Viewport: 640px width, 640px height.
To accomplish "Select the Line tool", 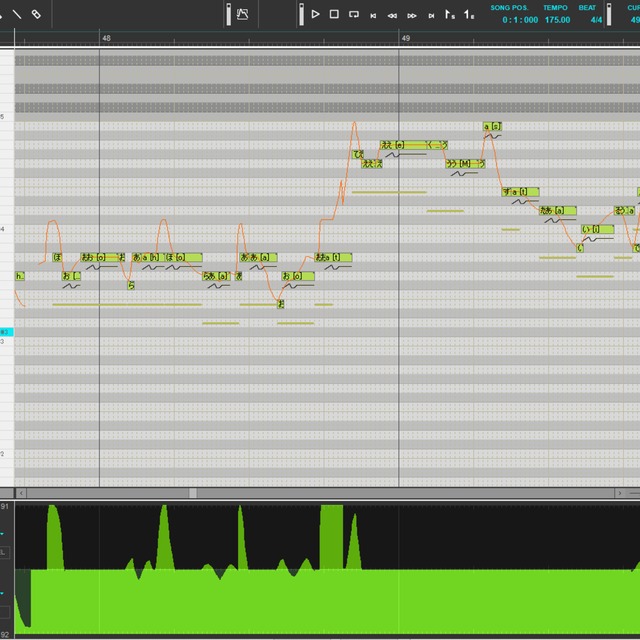I will 17,14.
